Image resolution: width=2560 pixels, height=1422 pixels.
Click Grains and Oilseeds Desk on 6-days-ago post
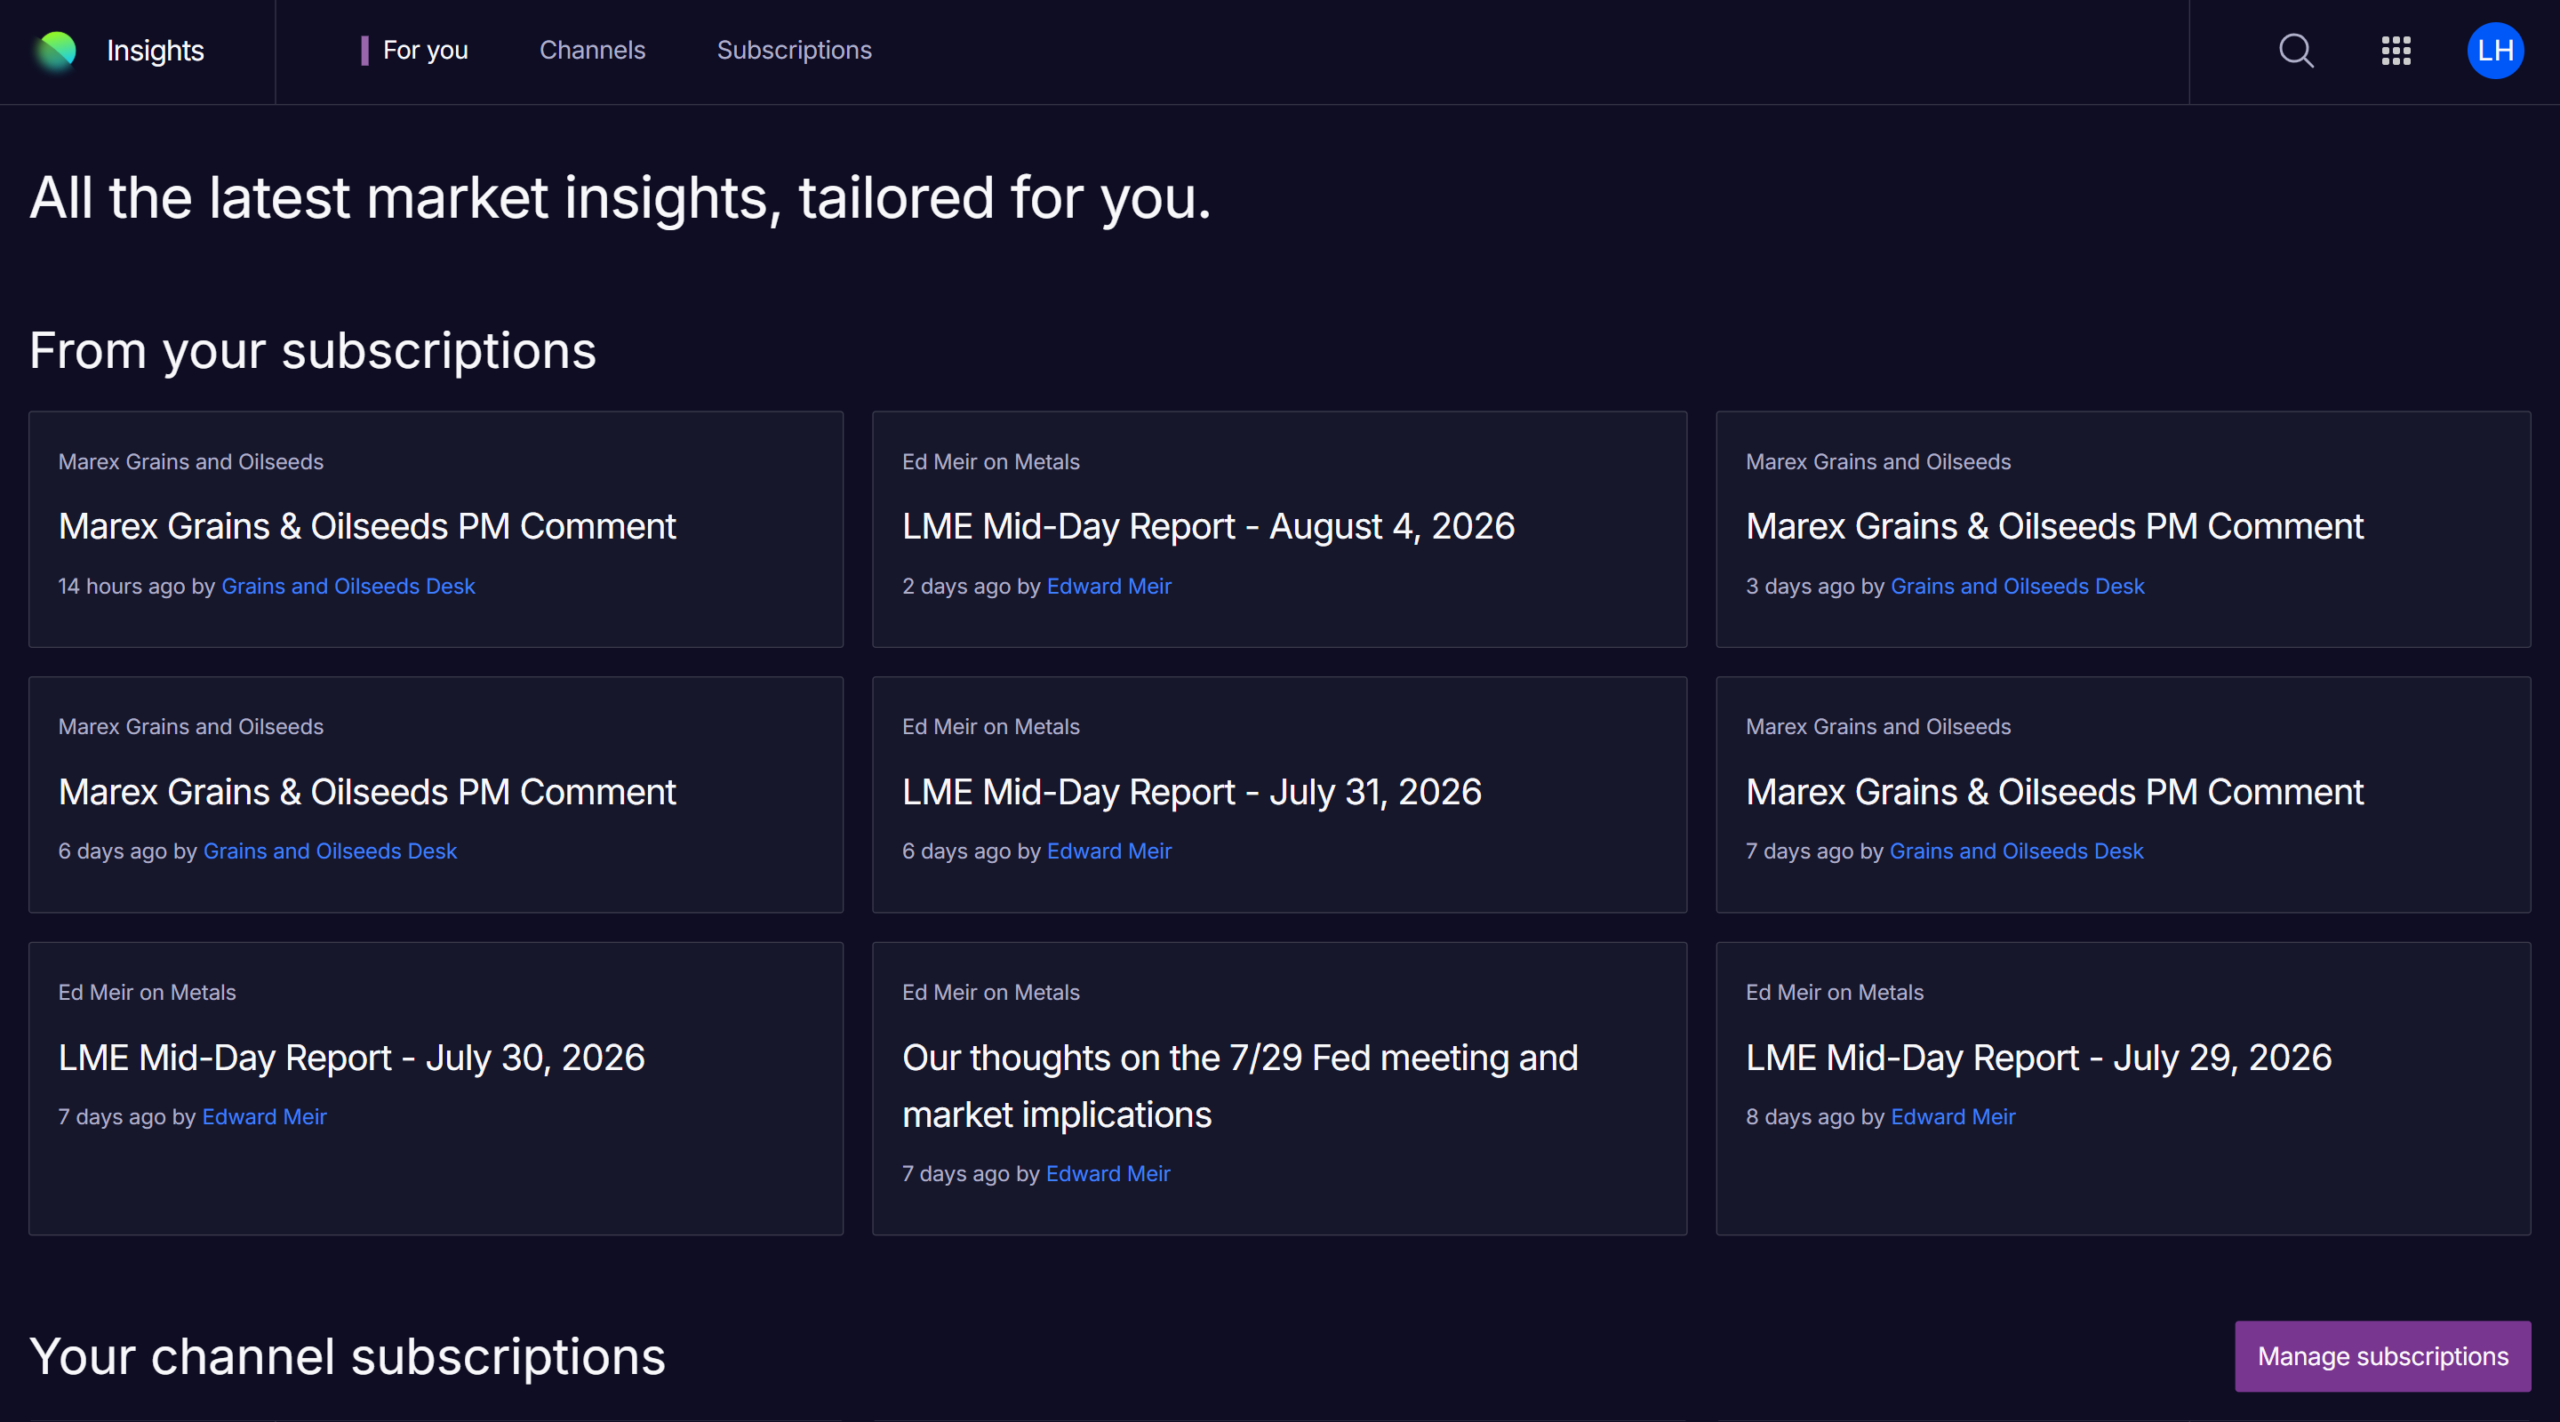(x=330, y=851)
